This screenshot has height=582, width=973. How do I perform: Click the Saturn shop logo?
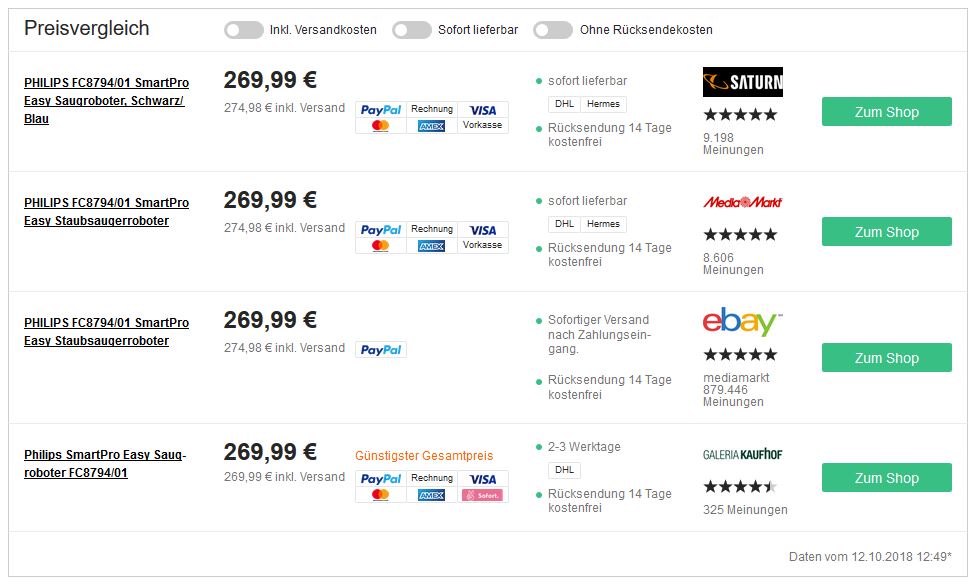coord(742,82)
